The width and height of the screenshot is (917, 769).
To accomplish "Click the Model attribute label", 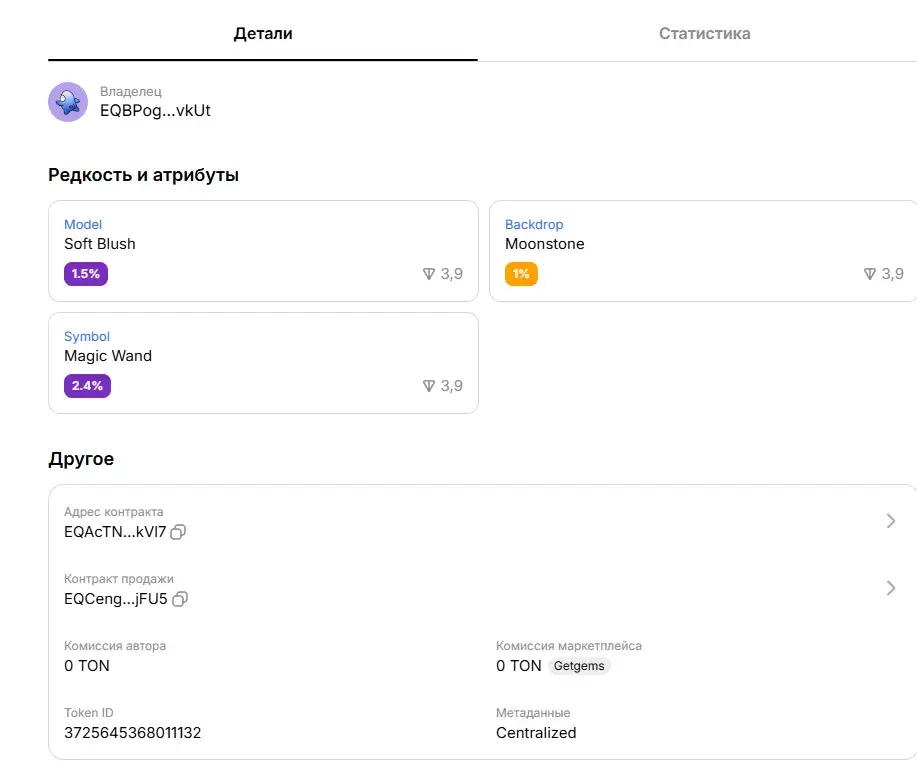I will pos(83,225).
